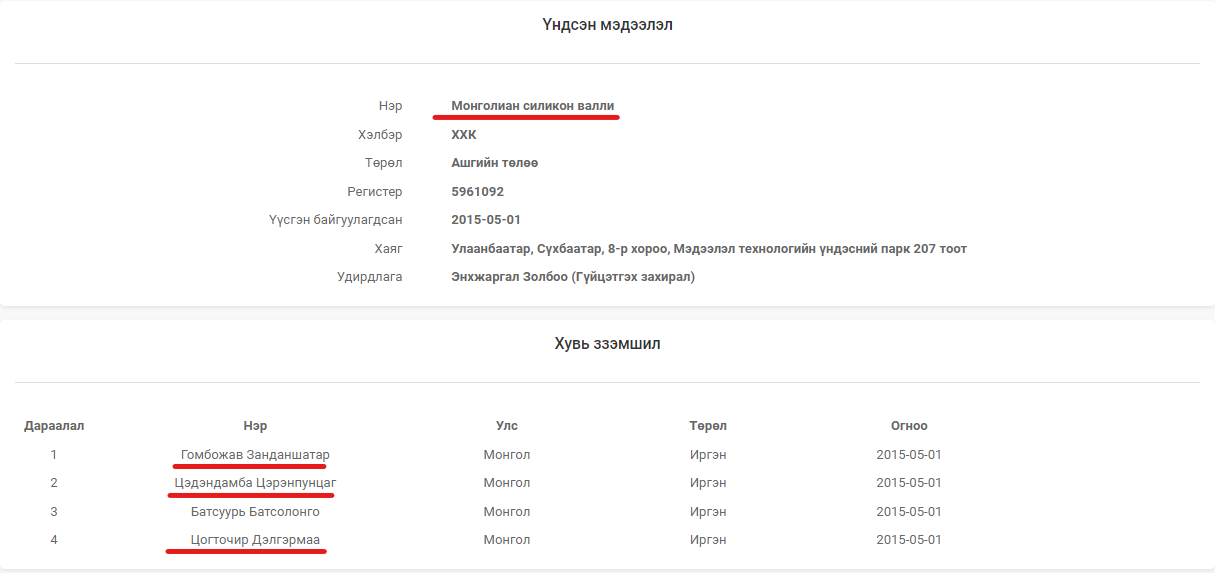Click the Улаанбаатar address text starting with Улаанбаатар
This screenshot has width=1215, height=573.
tap(709, 249)
